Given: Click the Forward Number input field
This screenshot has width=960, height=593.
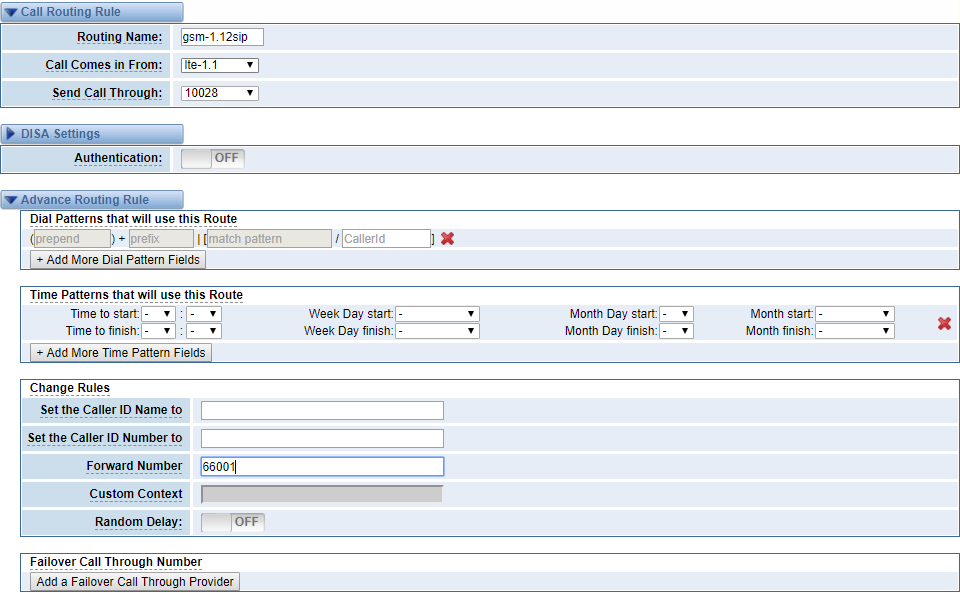Looking at the screenshot, I should (322, 466).
